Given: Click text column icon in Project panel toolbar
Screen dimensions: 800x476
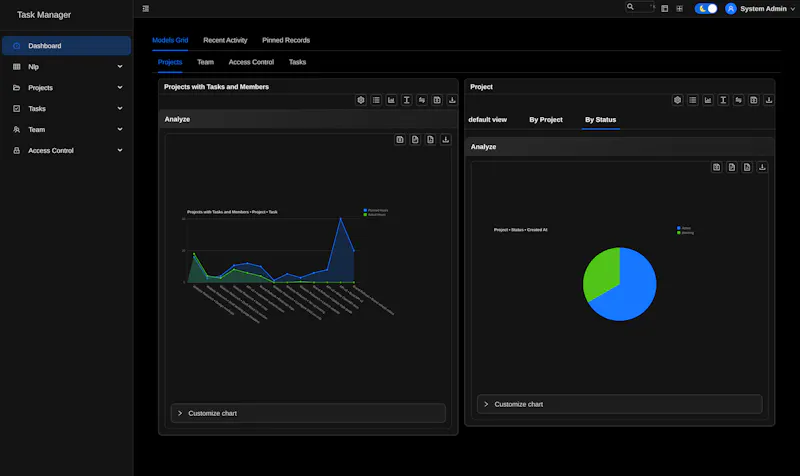Looking at the screenshot, I should 723,100.
